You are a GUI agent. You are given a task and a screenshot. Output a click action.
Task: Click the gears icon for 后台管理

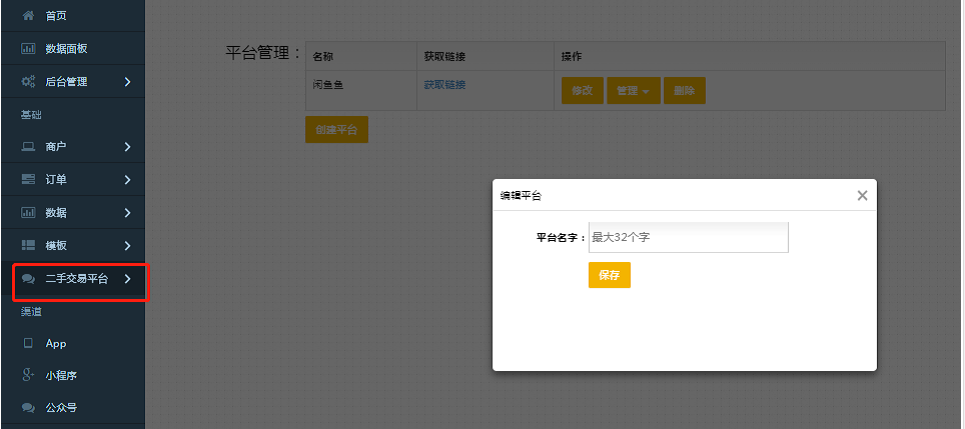point(28,82)
